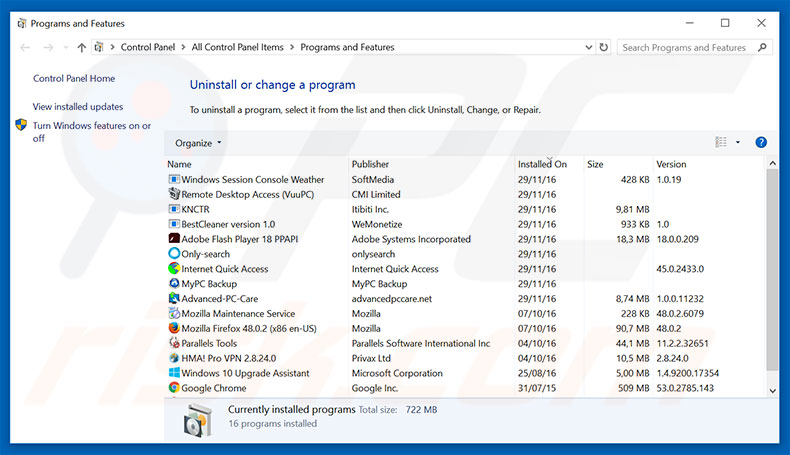Viewport: 790px width, 455px height.
Task: Click the Mozilla Firefox 48.0.2 icon
Action: pos(174,328)
